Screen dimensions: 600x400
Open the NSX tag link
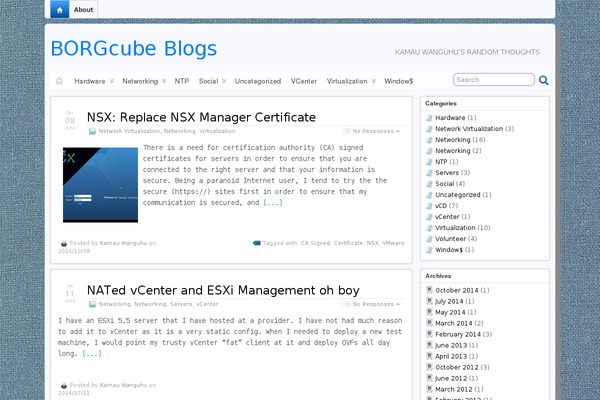372,243
